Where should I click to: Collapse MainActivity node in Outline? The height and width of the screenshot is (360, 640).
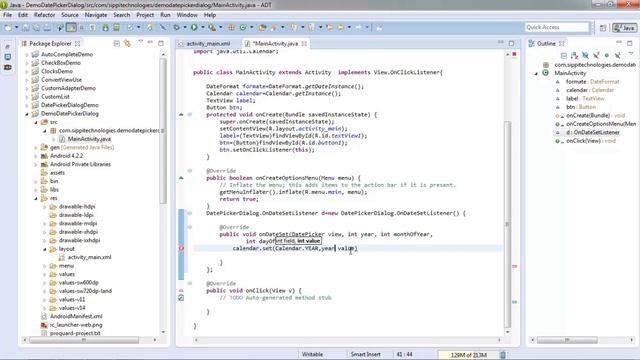[536, 73]
